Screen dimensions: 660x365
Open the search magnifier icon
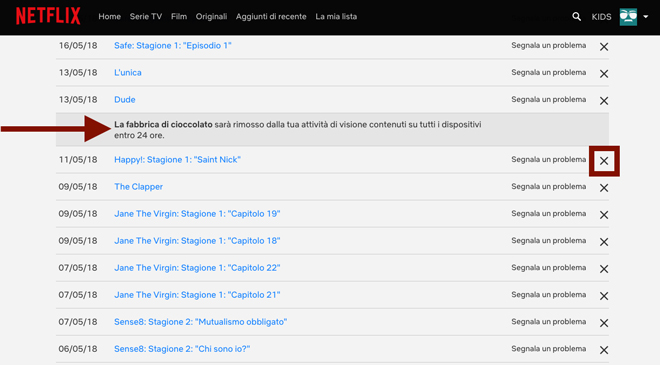pyautogui.click(x=577, y=16)
